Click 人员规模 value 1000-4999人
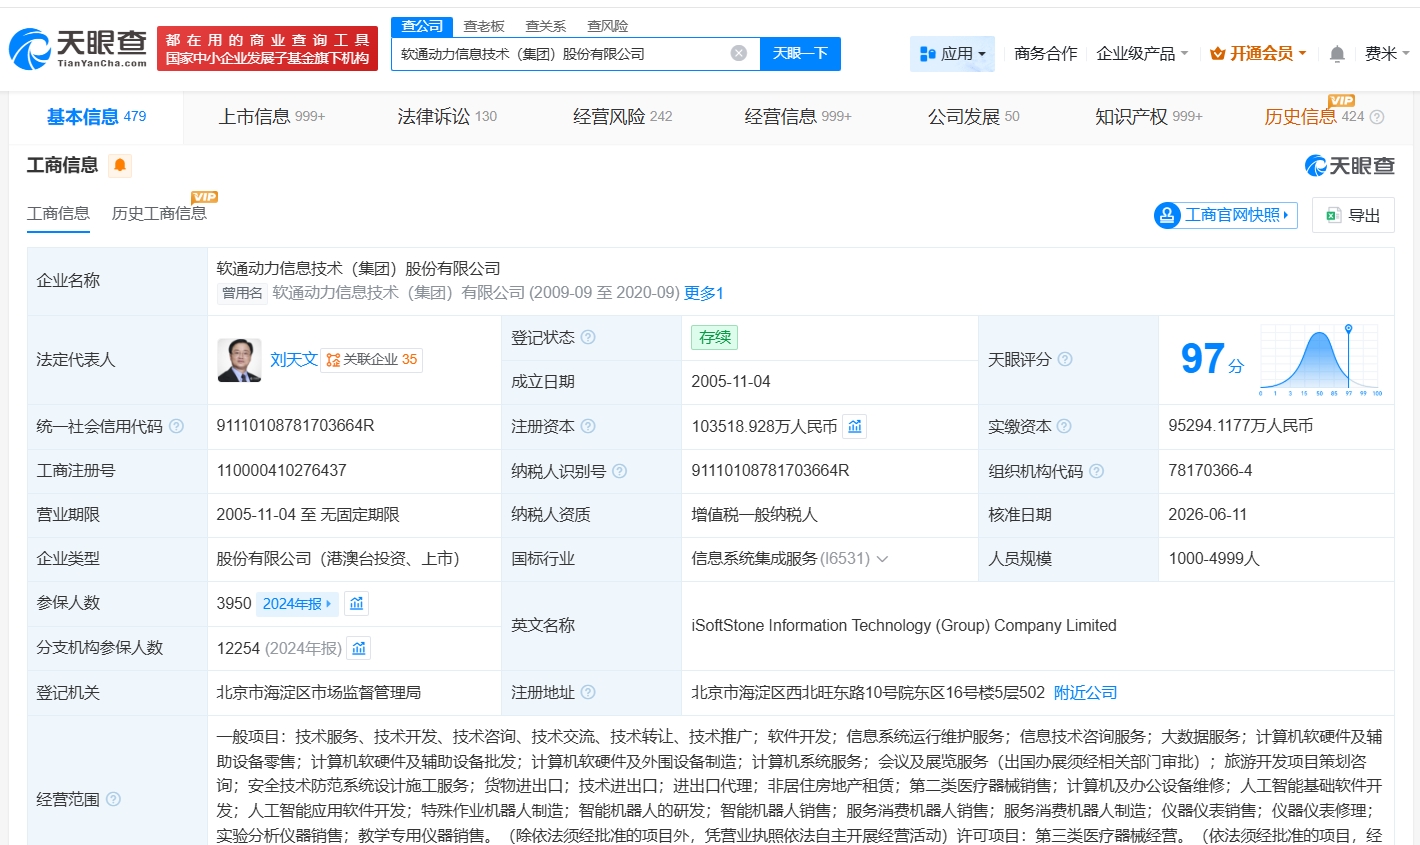1420x845 pixels. 1214,559
